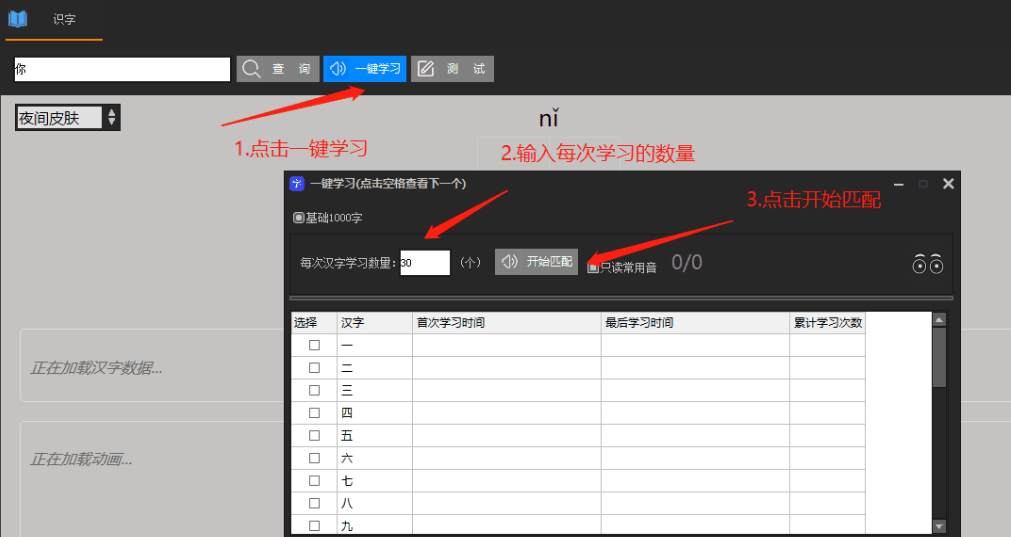Click the eyes icon in study dialog
The width and height of the screenshot is (1011, 537).
point(928,264)
